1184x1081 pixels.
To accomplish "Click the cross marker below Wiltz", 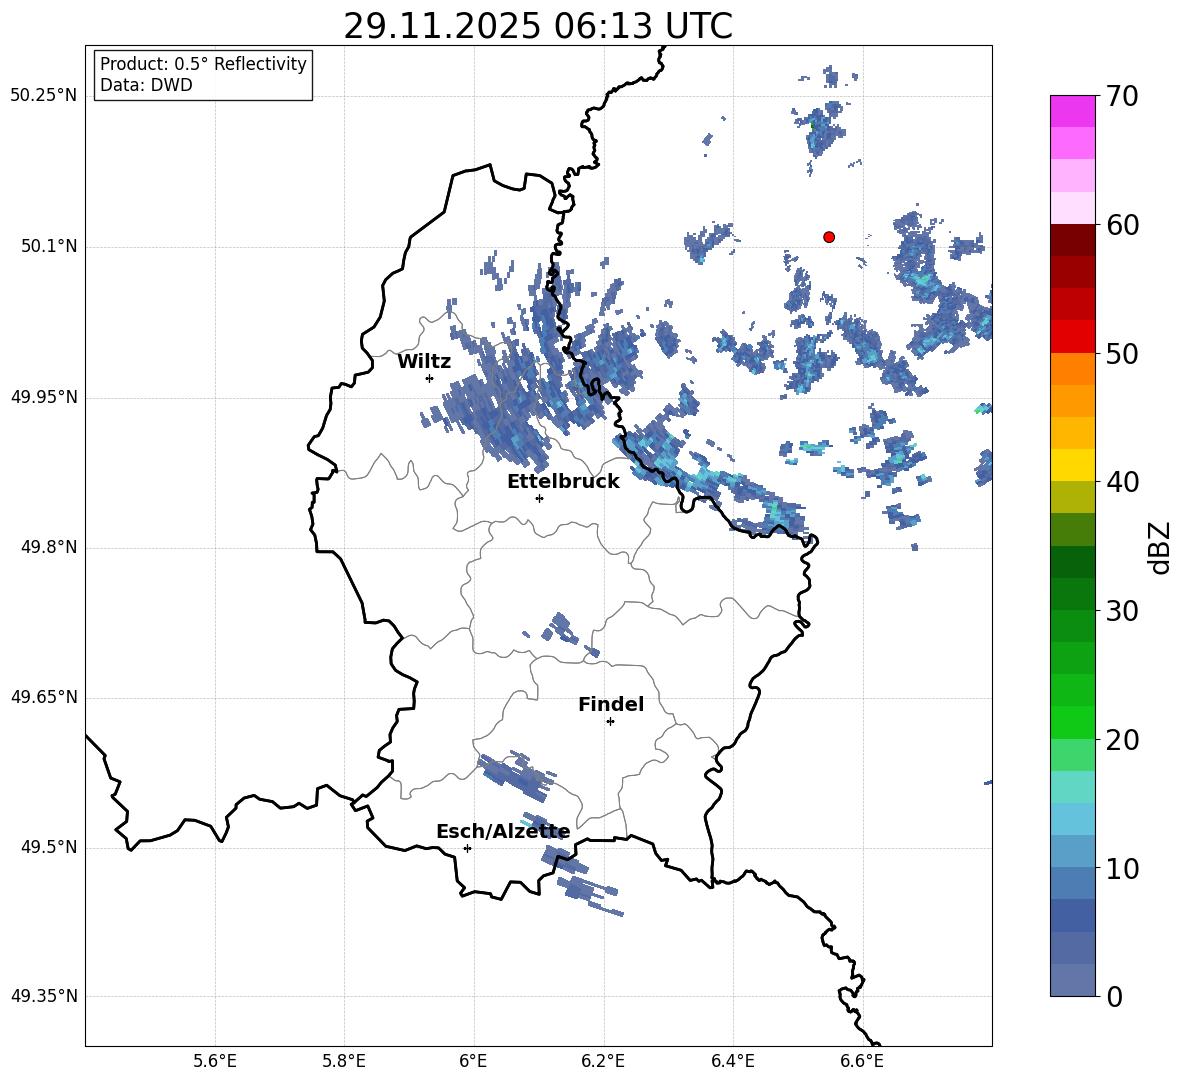I will pos(430,378).
